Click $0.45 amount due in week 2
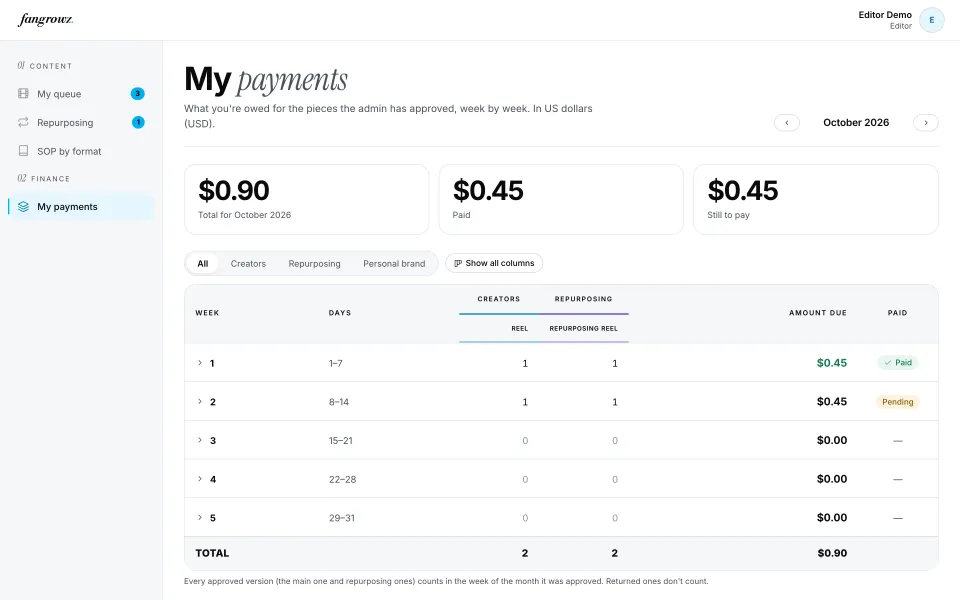The height and width of the screenshot is (600, 960). tap(831, 402)
